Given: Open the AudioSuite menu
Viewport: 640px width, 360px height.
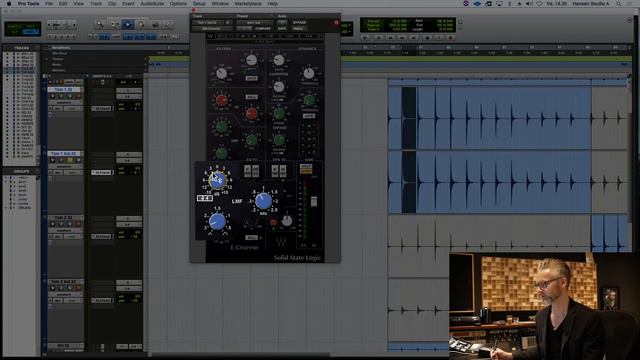Looking at the screenshot, I should point(152,4).
